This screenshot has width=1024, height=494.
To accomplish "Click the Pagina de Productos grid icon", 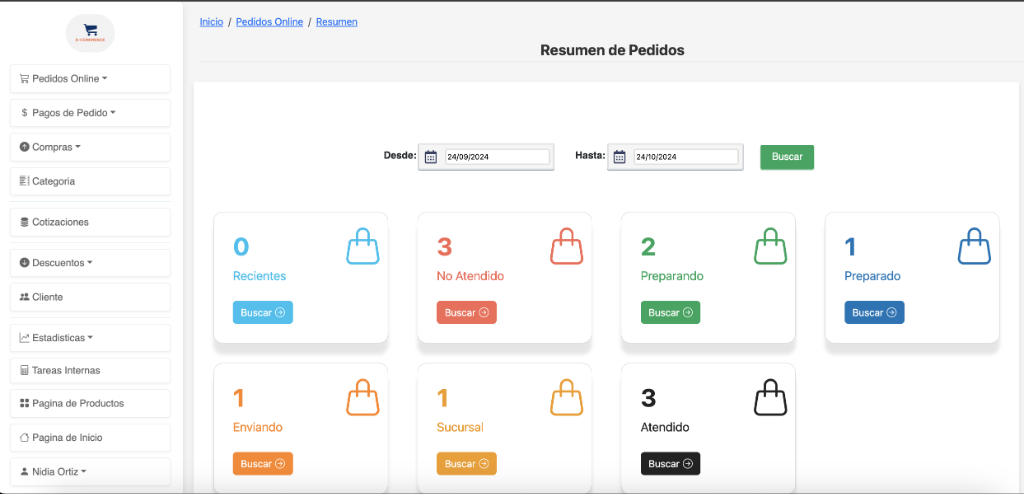I will 24,403.
